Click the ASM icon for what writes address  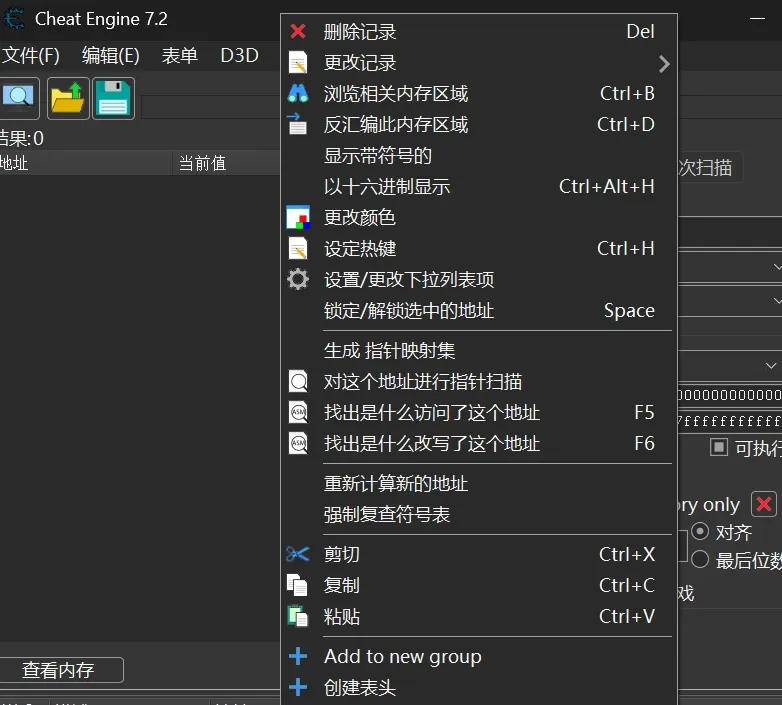coord(298,443)
